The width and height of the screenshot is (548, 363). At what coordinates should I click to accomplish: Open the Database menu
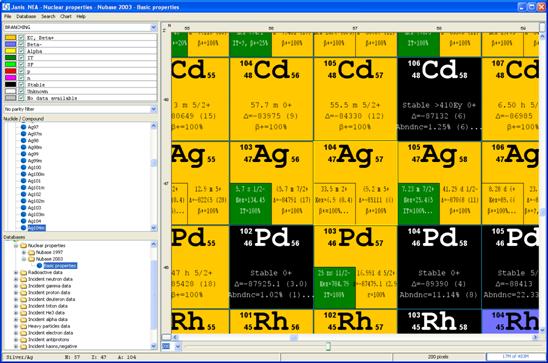point(26,16)
